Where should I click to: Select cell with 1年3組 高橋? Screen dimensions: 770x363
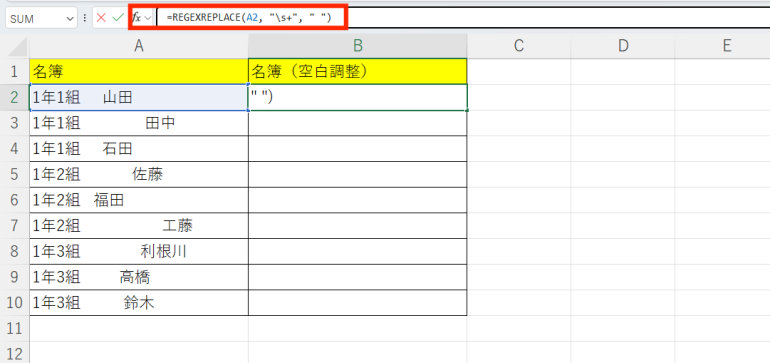click(139, 277)
